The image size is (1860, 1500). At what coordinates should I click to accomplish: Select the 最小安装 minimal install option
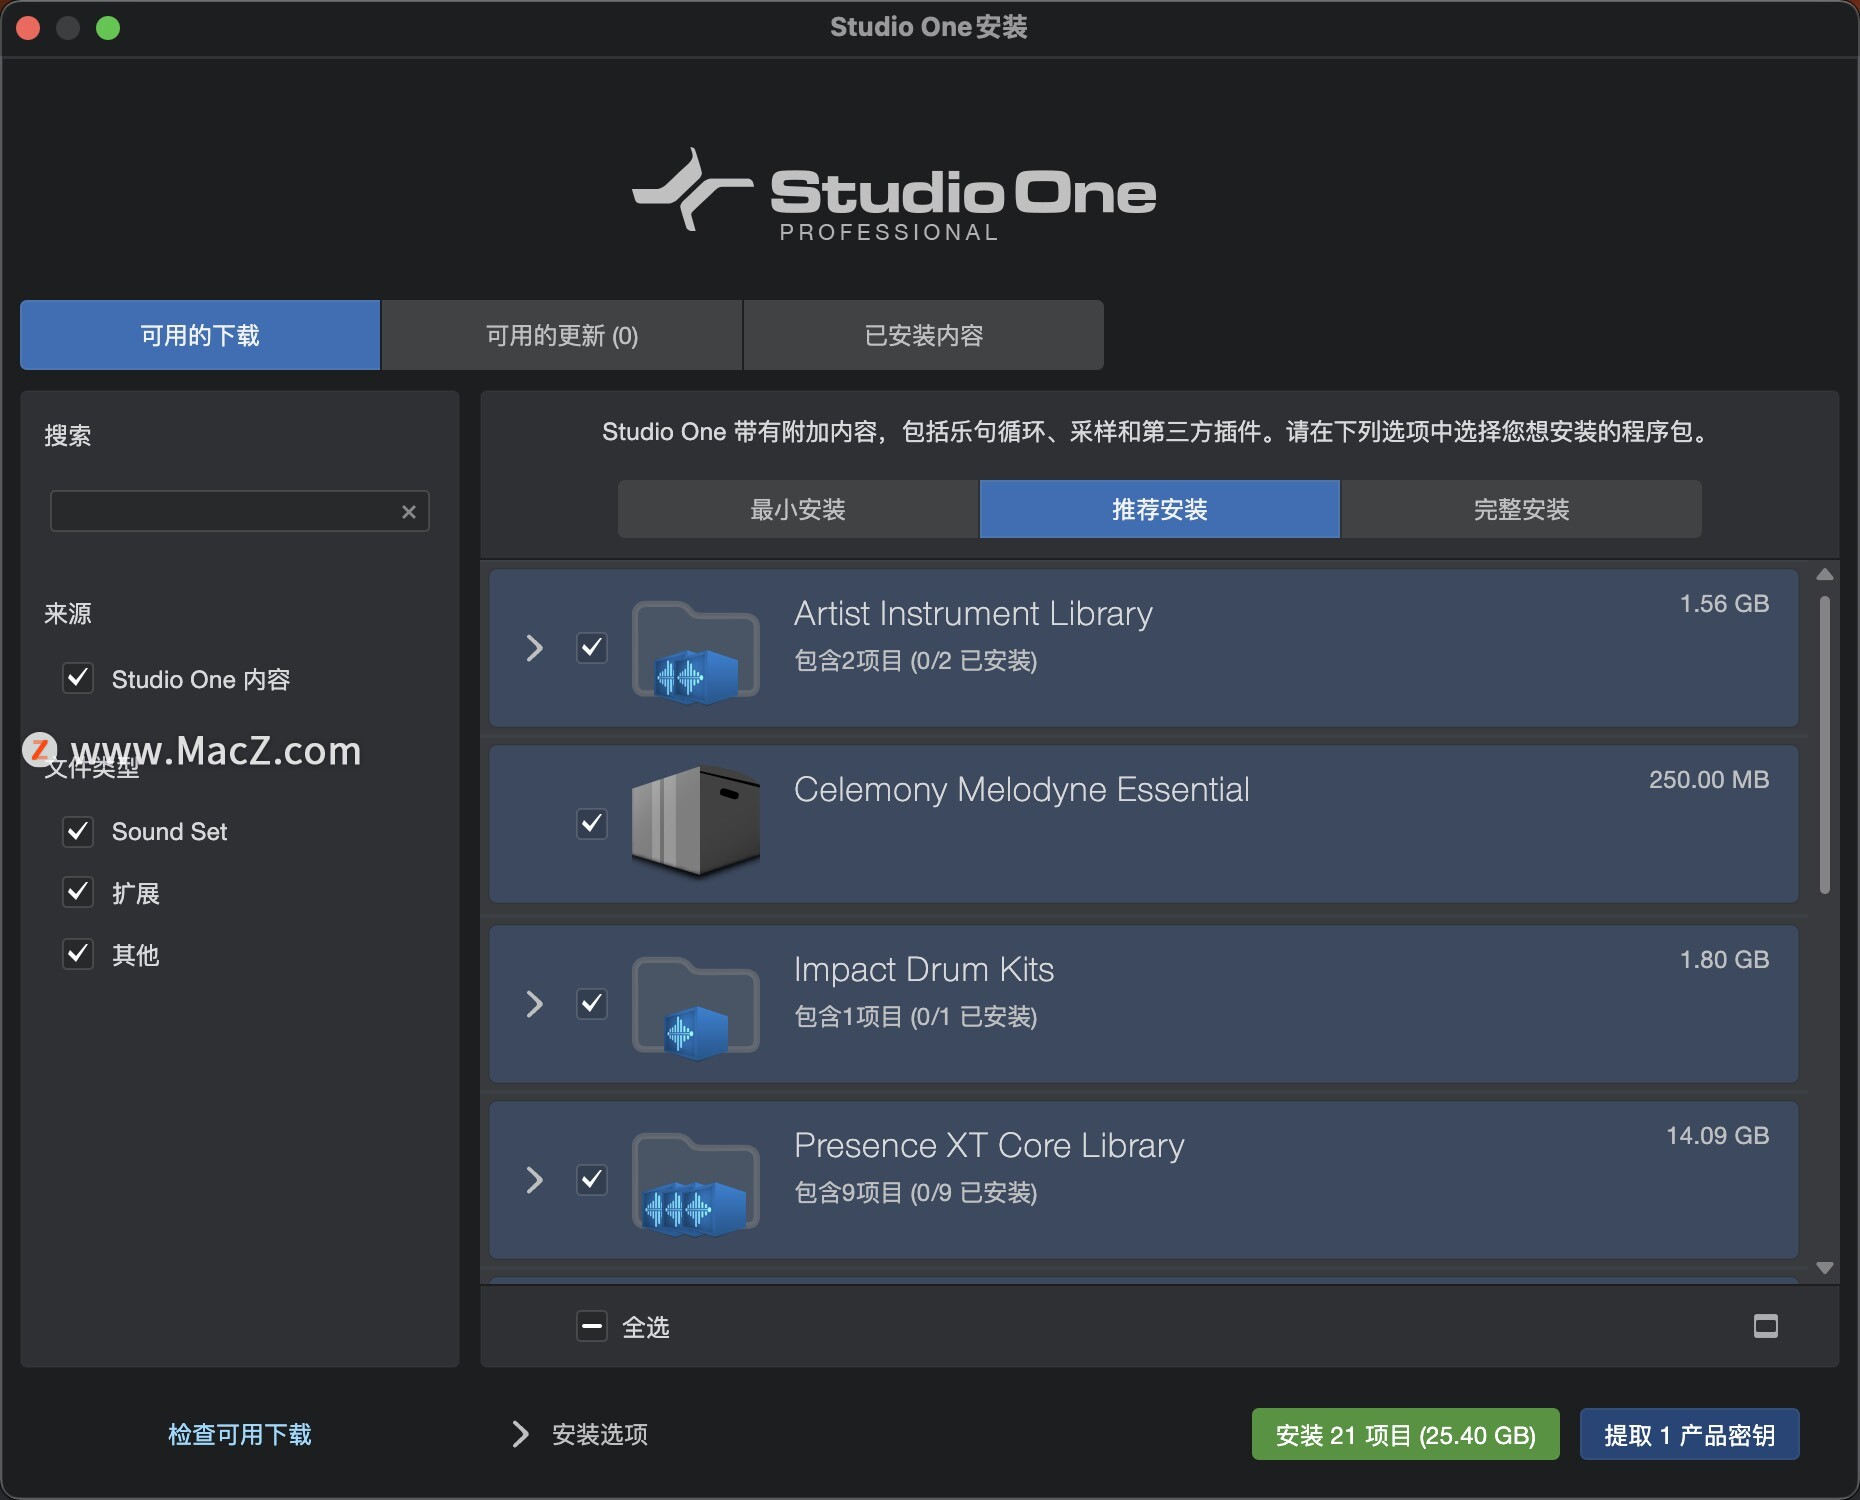(x=798, y=509)
